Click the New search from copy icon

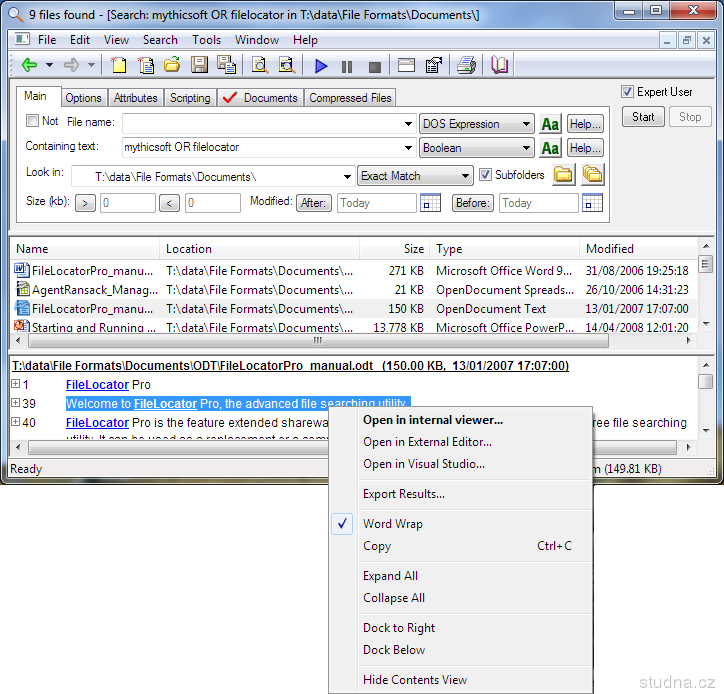pos(146,65)
